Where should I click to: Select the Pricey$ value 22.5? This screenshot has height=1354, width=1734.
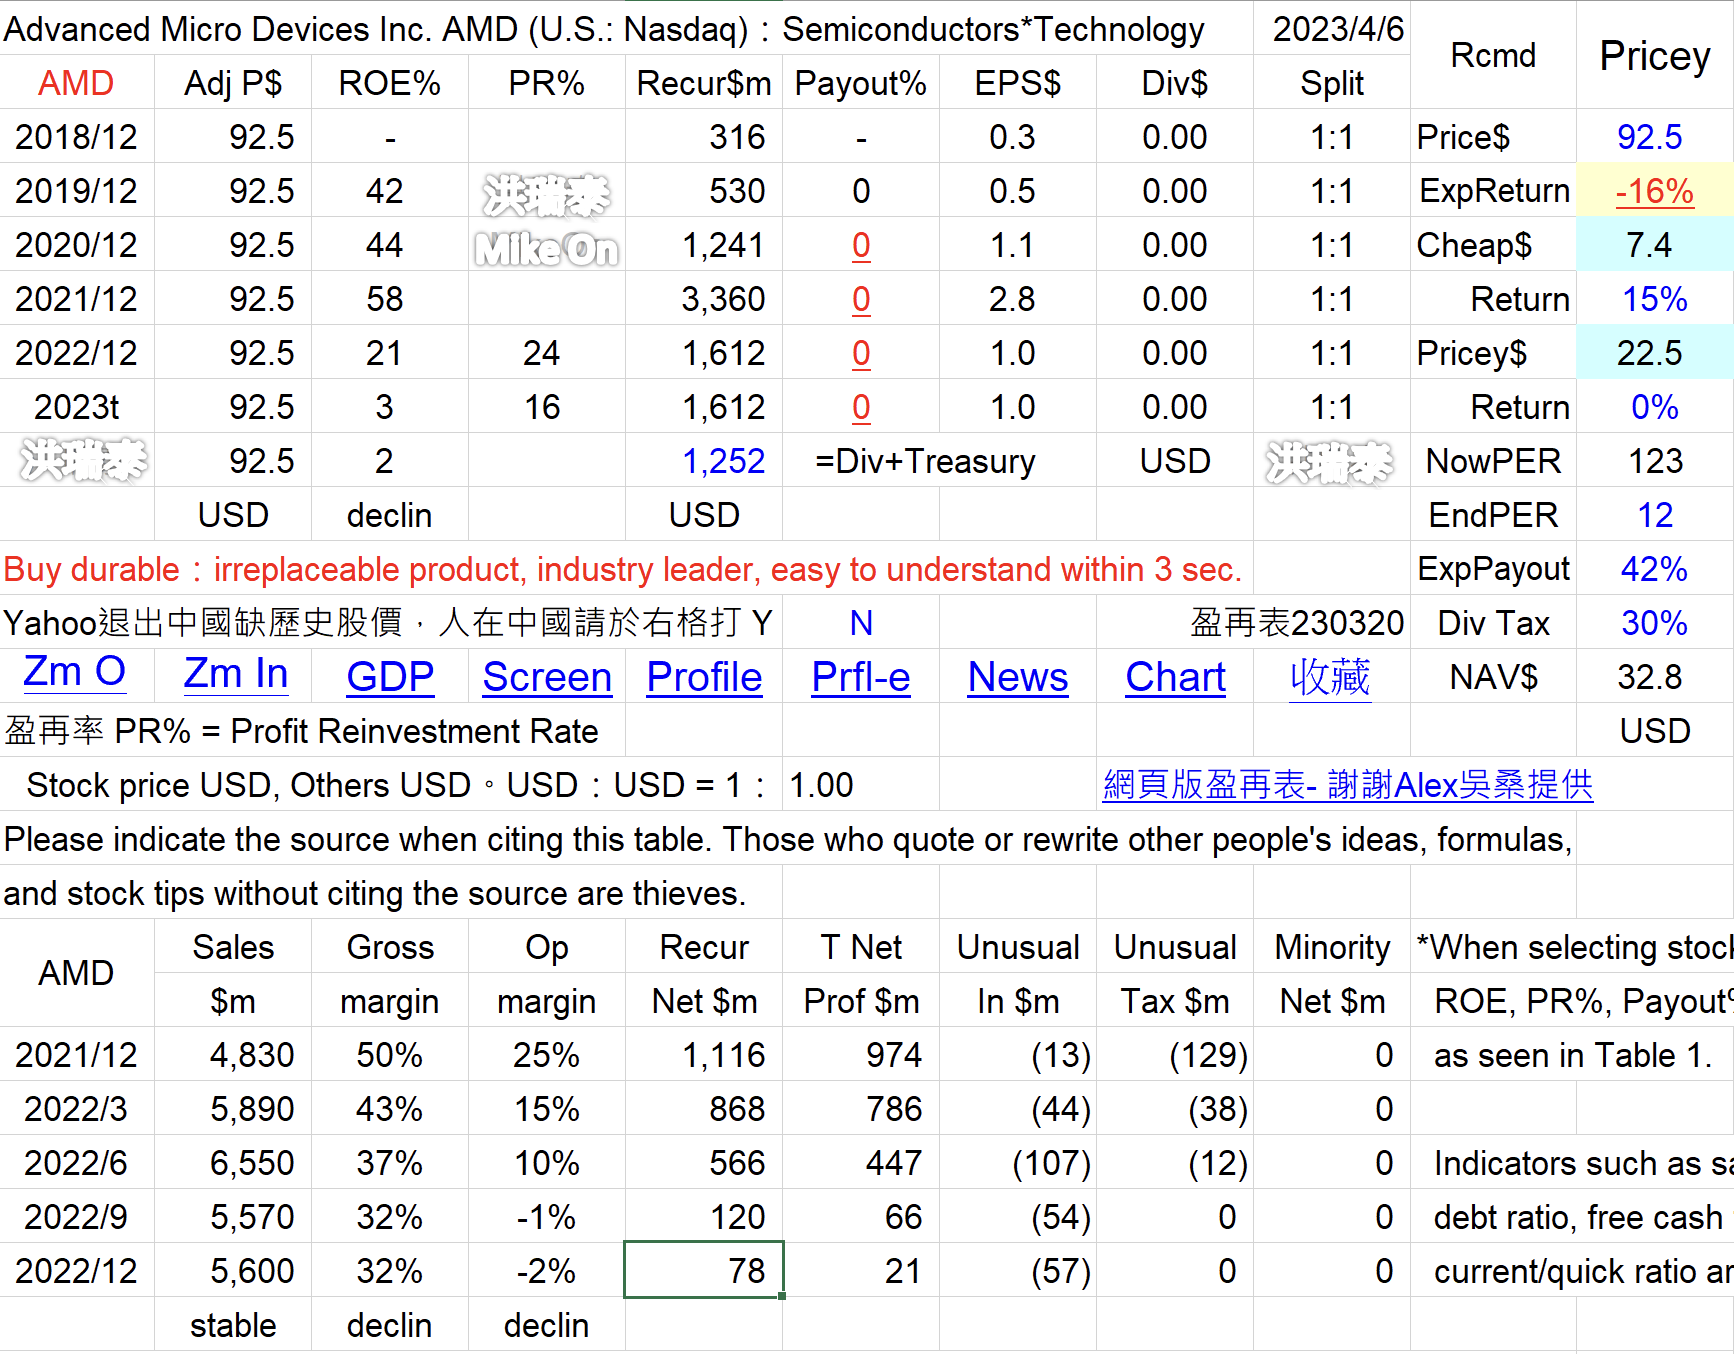(x=1650, y=353)
